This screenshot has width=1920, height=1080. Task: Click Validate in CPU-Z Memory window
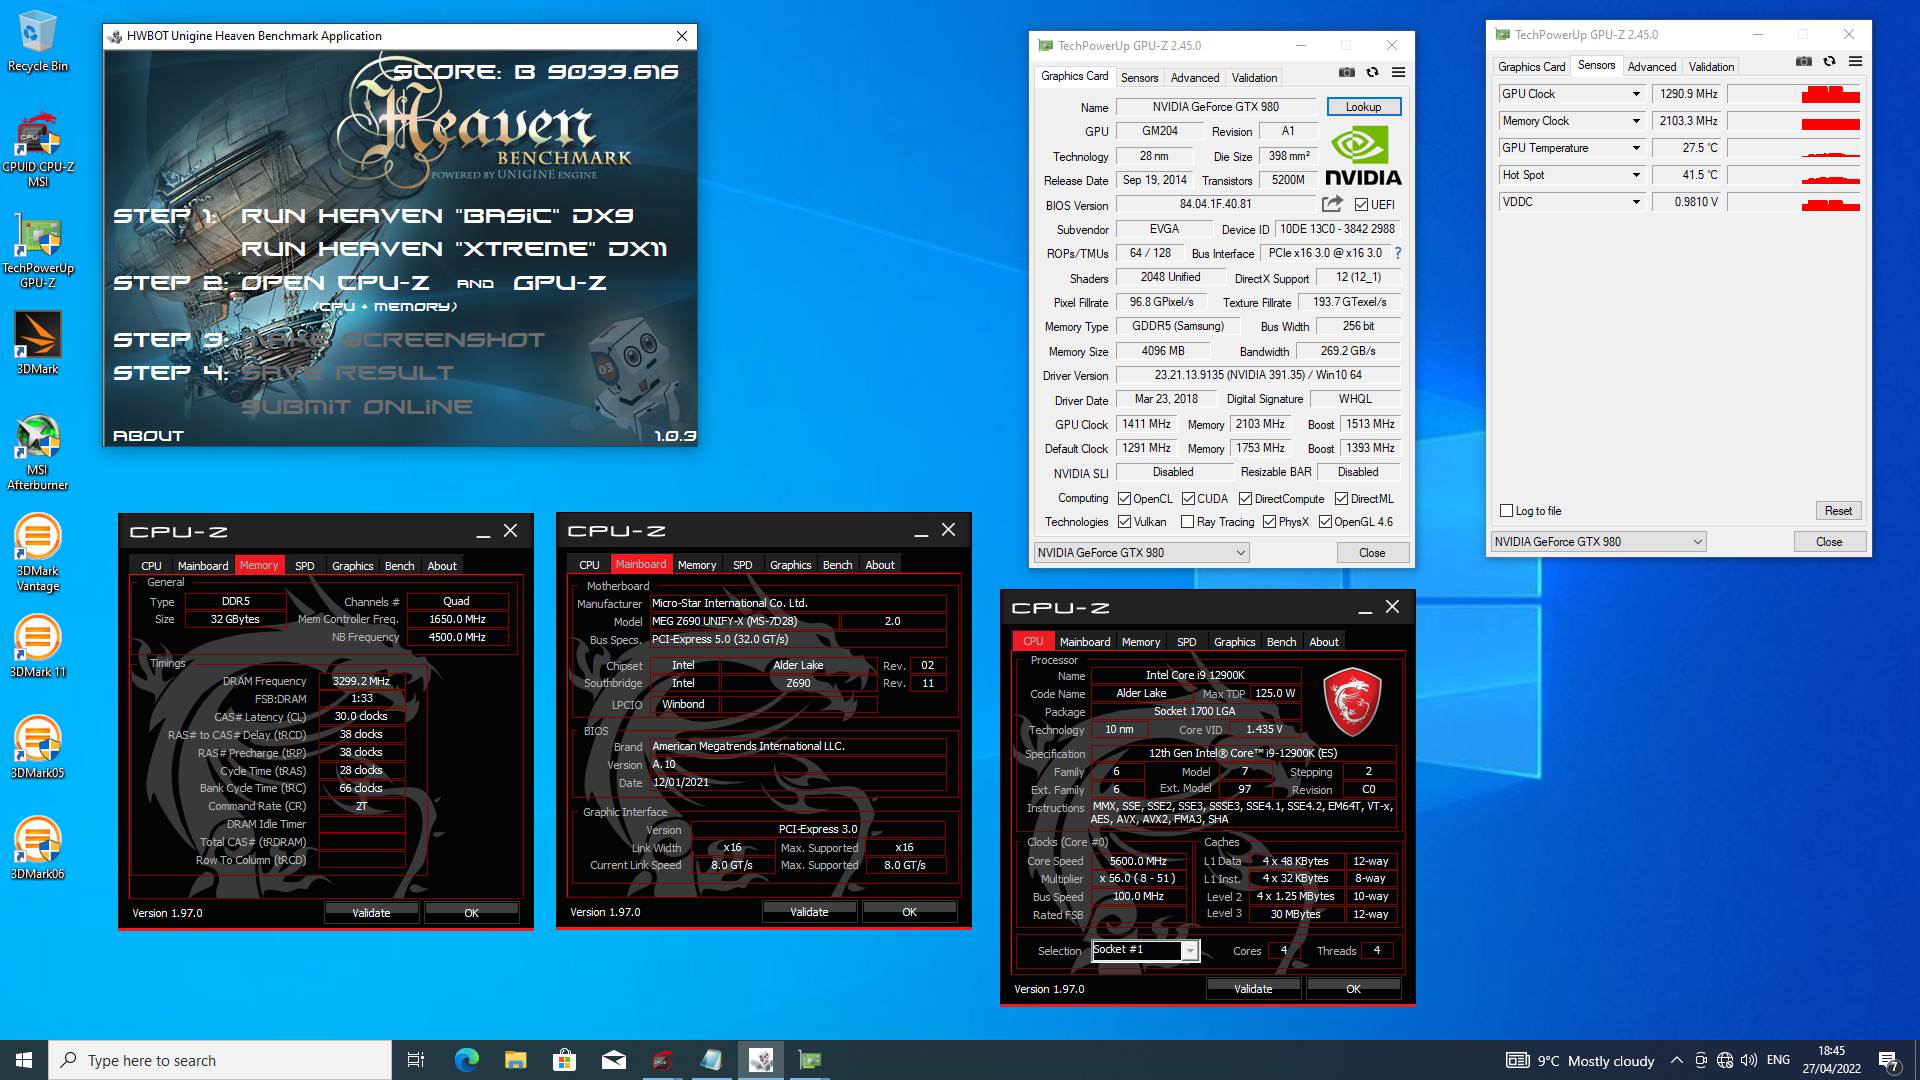coord(371,913)
